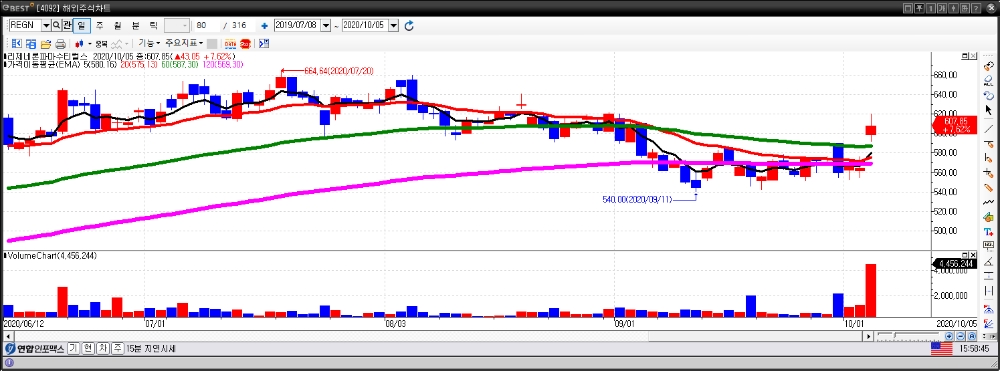Open the candlestick chart type dropdown
Image resolution: width=1000 pixels, height=371 pixels.
(89, 44)
